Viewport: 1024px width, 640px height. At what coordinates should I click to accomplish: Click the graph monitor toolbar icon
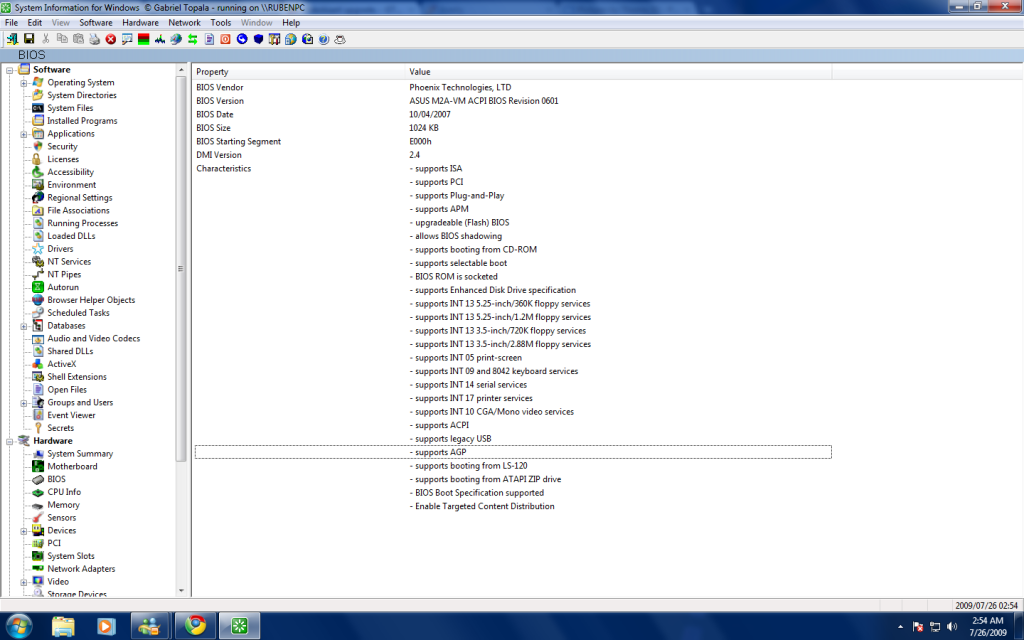(x=159, y=39)
